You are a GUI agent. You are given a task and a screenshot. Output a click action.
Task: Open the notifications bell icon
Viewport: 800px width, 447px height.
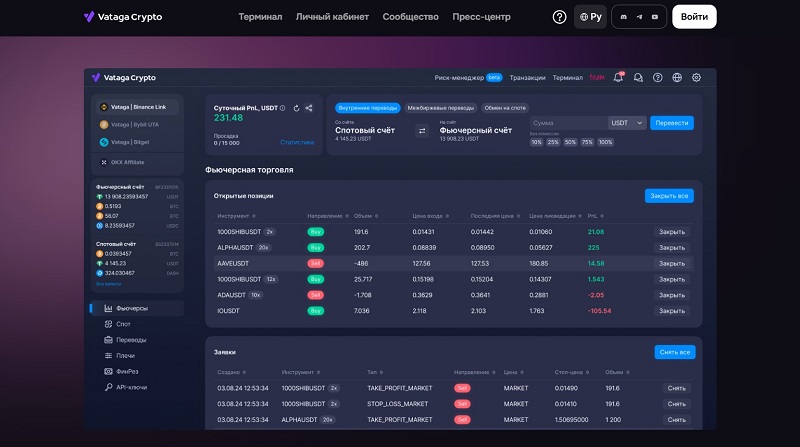(618, 78)
